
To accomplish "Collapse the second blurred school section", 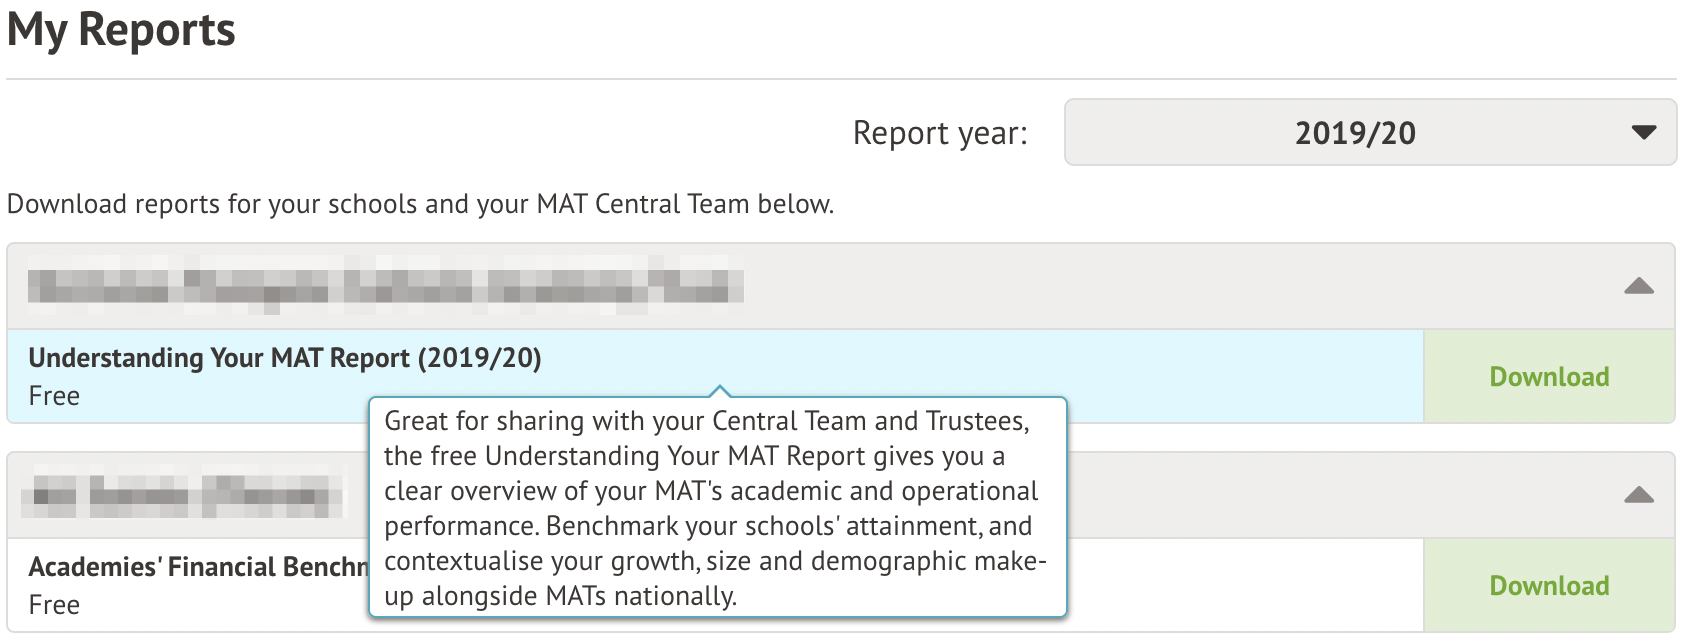I will click(x=1638, y=495).
